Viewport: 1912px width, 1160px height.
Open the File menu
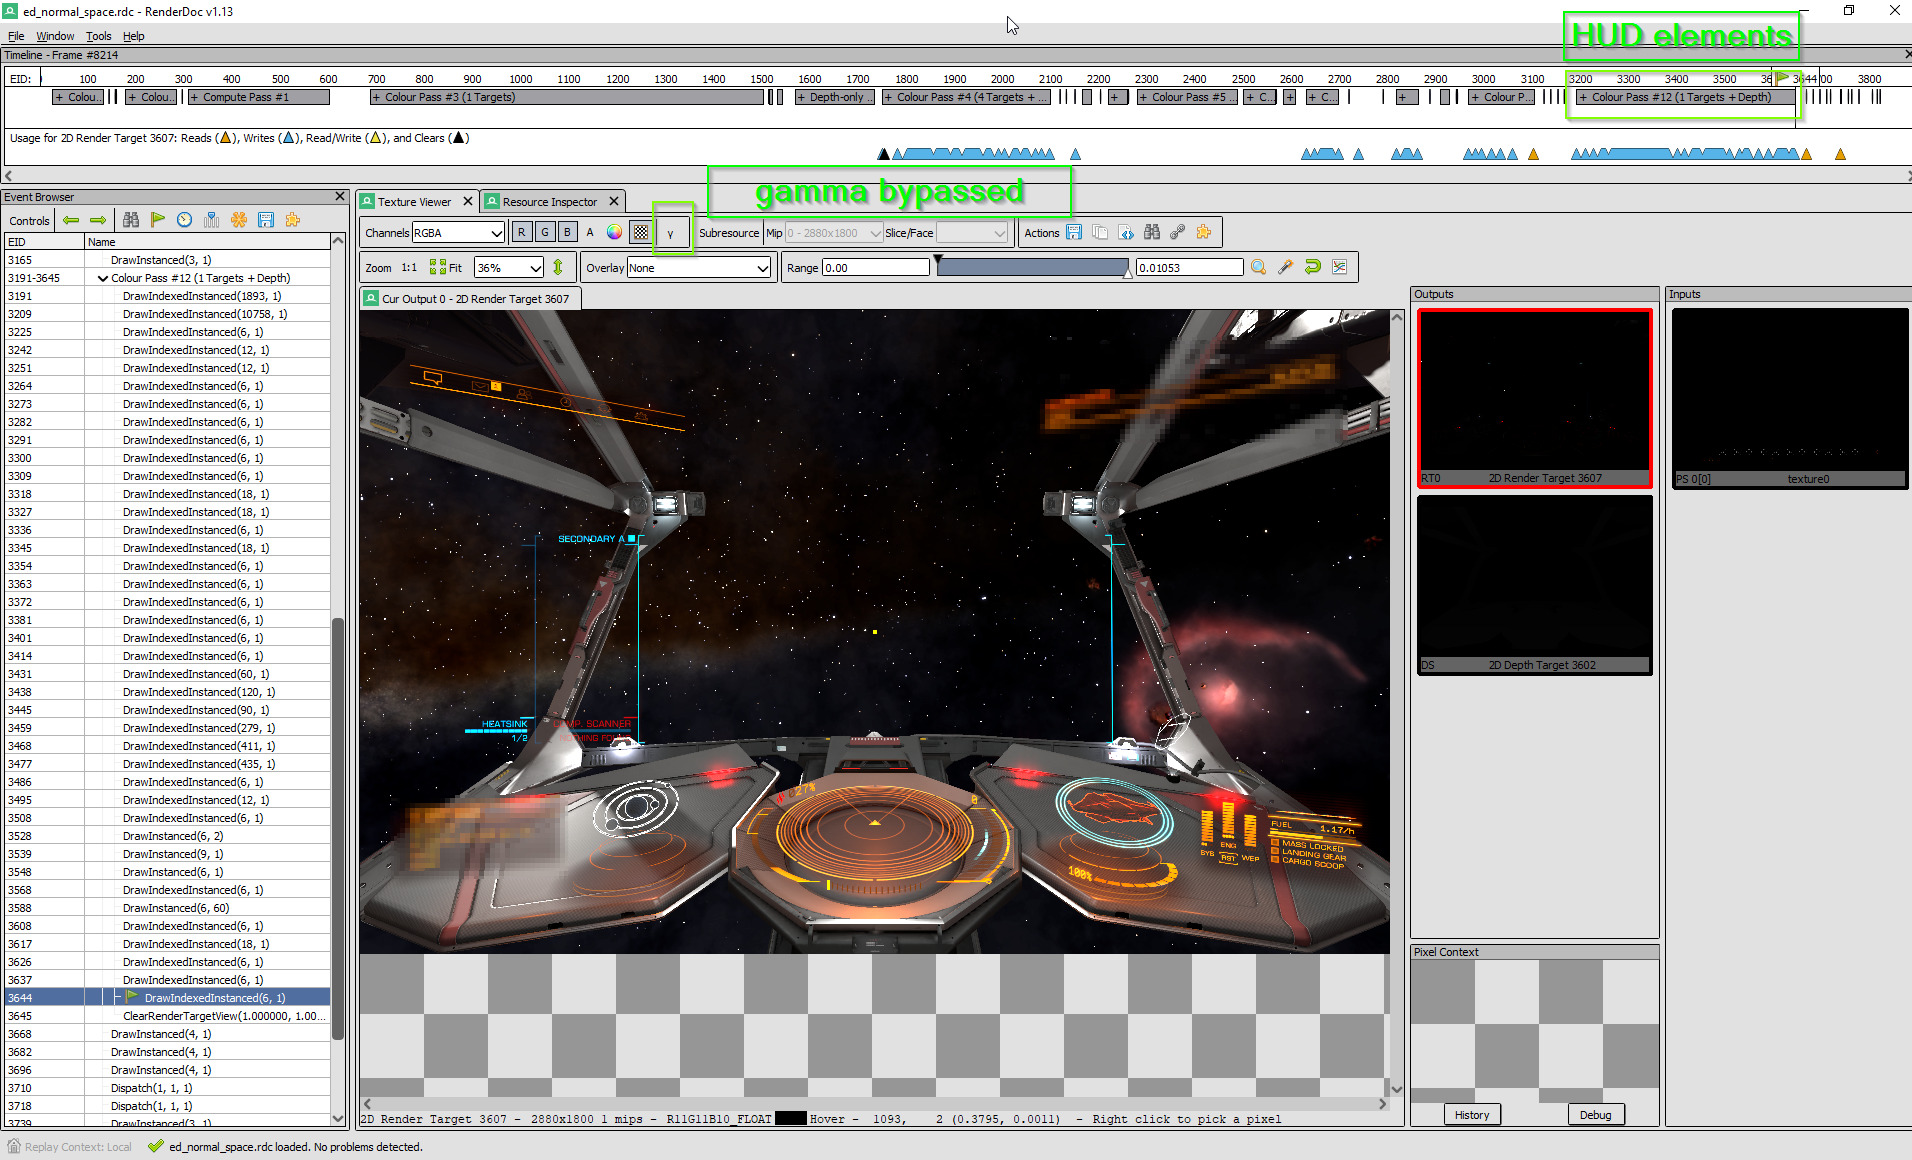pos(16,36)
